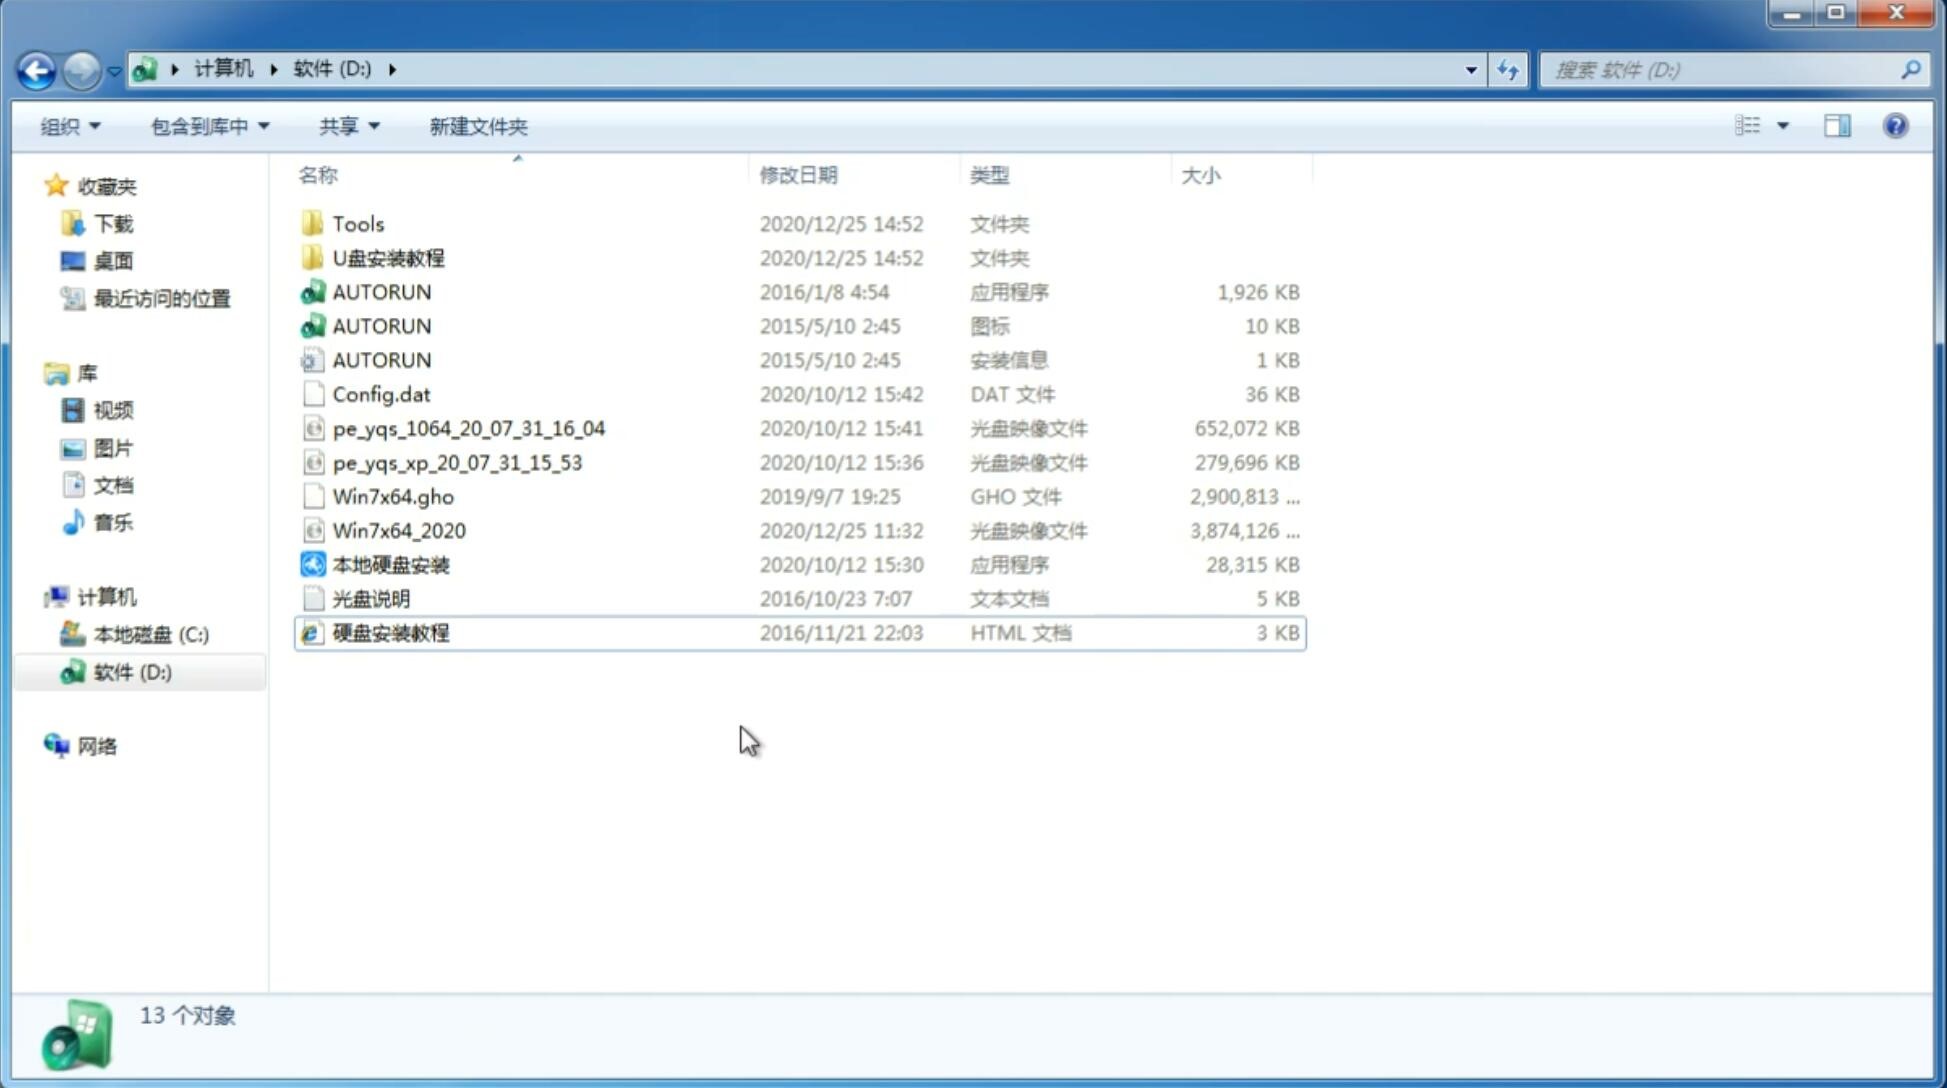
Task: Open the Tools folder
Action: (x=357, y=223)
